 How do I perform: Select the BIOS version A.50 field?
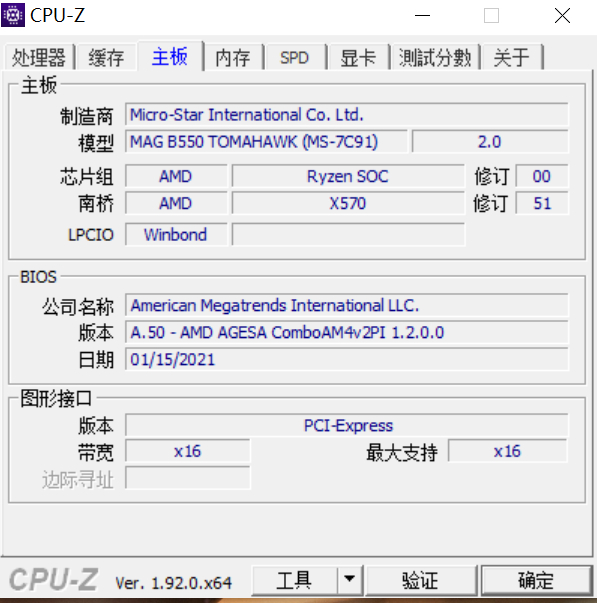(x=347, y=332)
